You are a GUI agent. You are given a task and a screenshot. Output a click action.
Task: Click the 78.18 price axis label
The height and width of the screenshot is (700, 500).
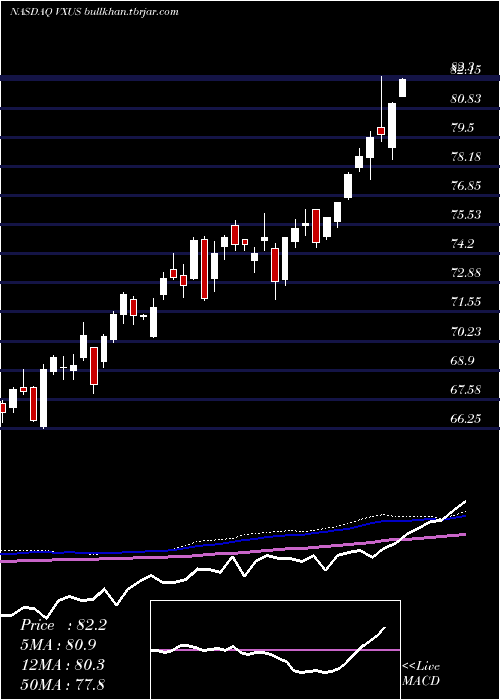[x=466, y=157]
